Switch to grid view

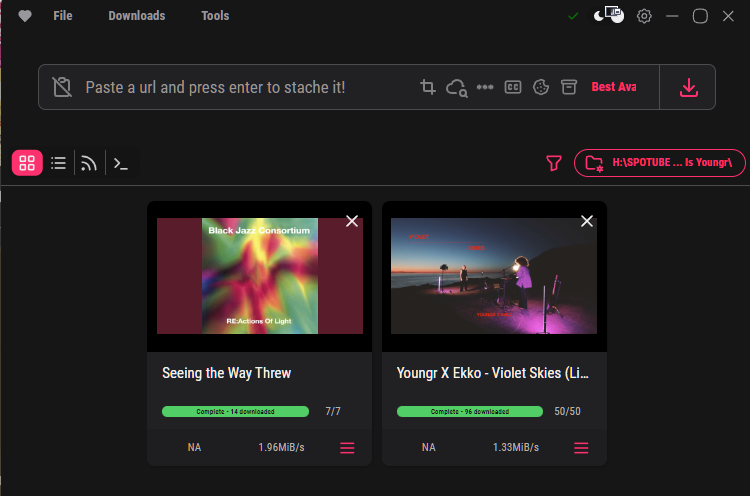point(27,163)
